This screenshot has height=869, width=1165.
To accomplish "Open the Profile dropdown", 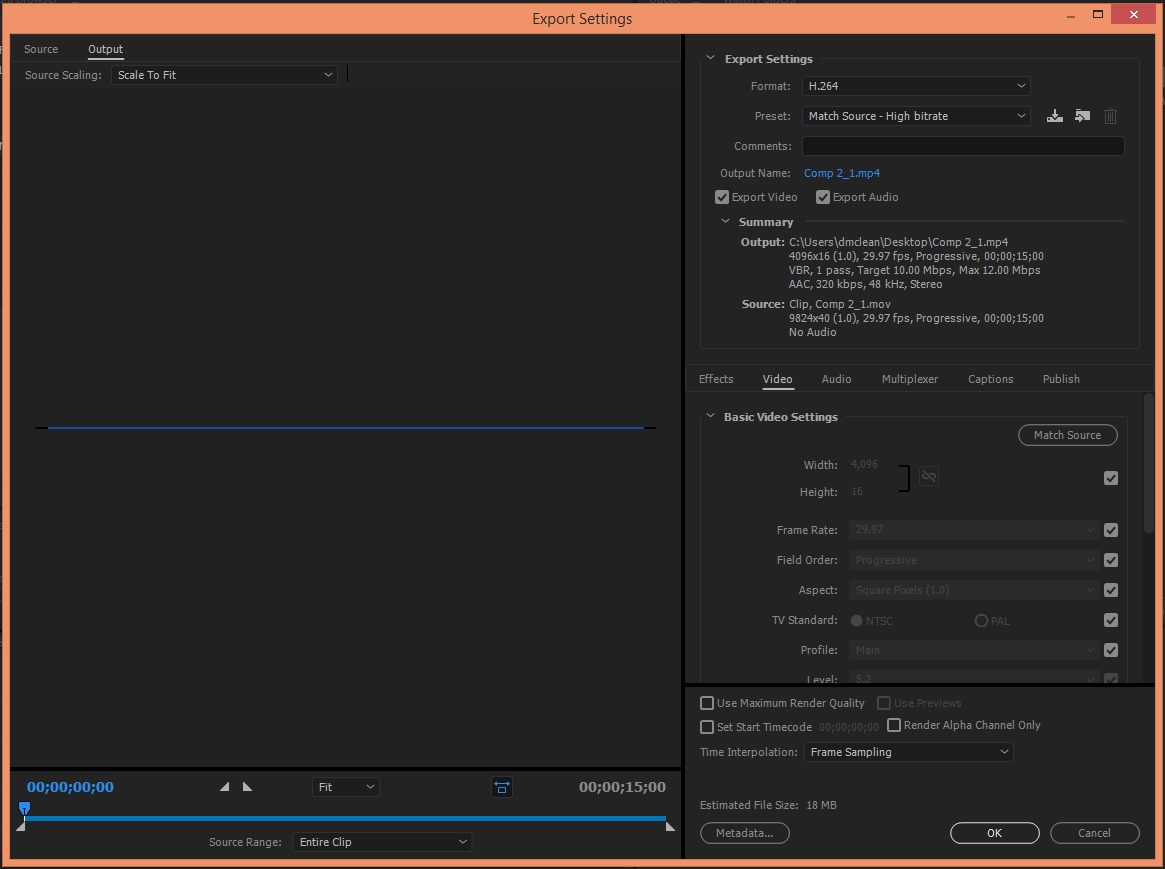I will 973,650.
